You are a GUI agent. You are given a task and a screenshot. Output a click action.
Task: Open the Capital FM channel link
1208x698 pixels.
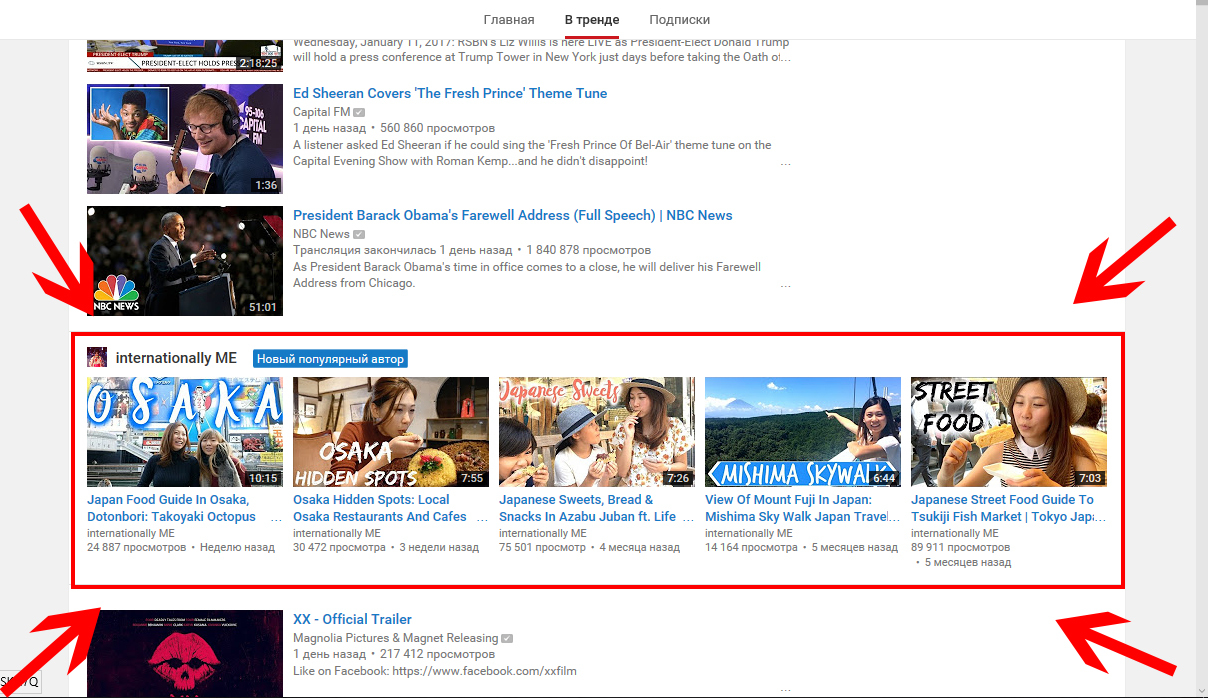321,112
